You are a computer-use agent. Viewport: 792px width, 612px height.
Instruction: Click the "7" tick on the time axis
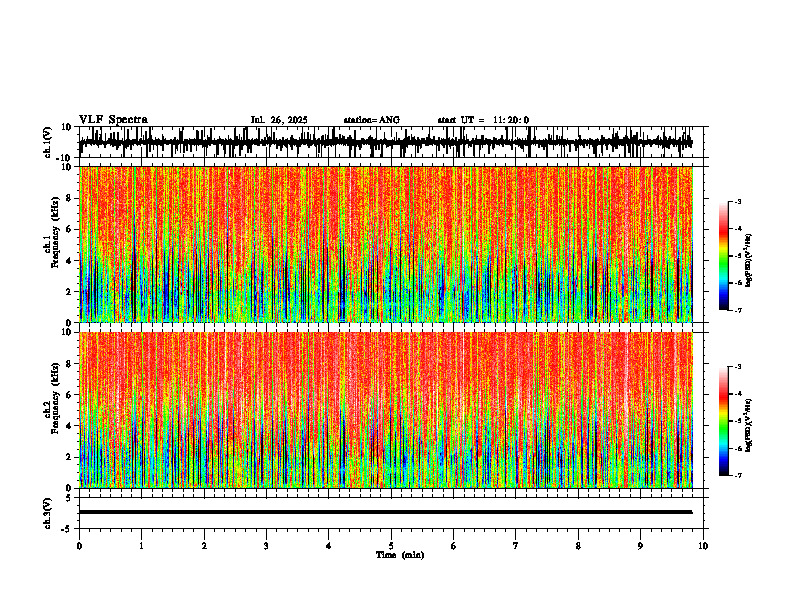516,546
